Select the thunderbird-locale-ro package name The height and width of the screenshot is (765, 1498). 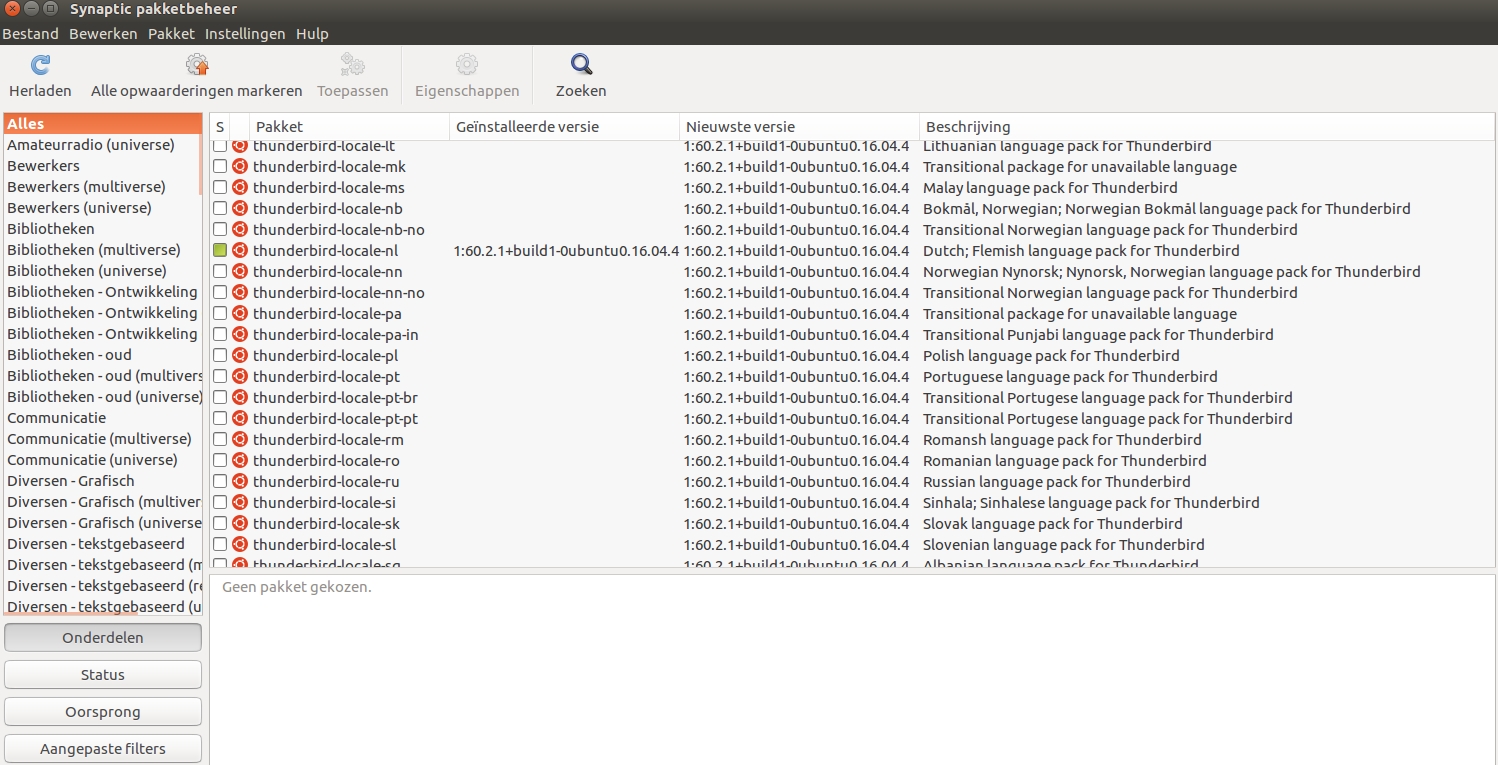(x=326, y=461)
